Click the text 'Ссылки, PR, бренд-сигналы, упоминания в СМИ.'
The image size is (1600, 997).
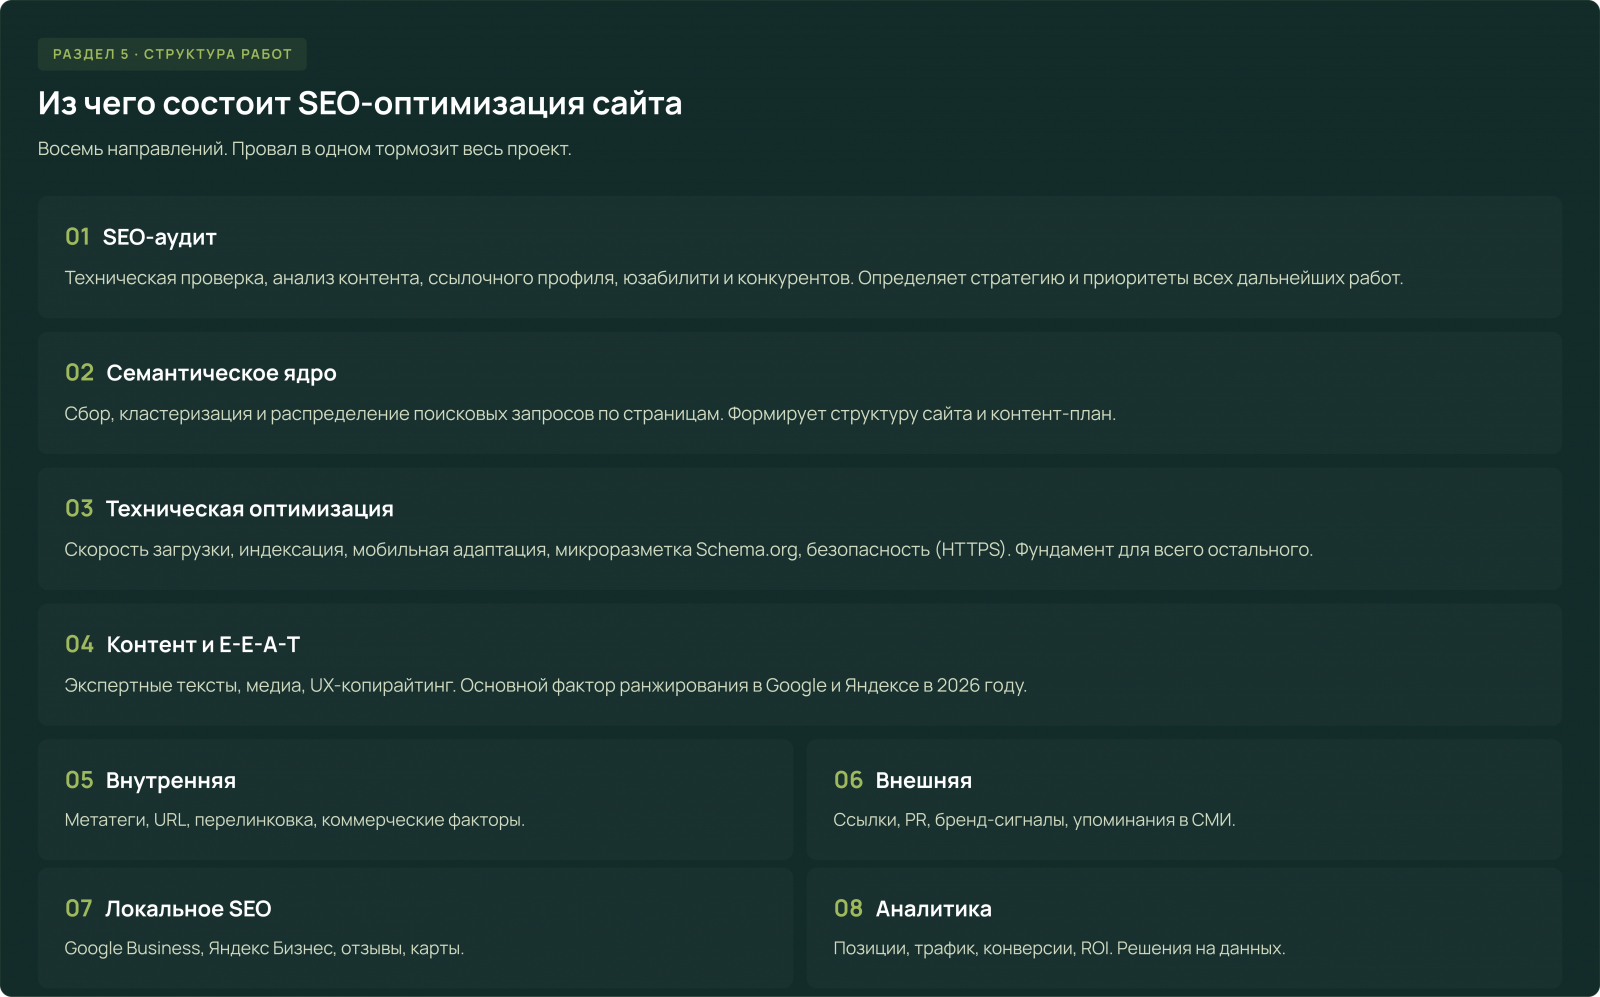coord(1035,820)
